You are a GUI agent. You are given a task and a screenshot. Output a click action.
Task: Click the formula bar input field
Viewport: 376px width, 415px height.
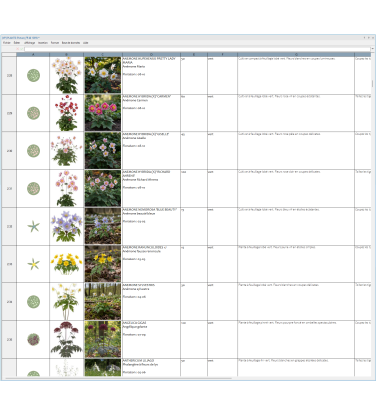197,49
